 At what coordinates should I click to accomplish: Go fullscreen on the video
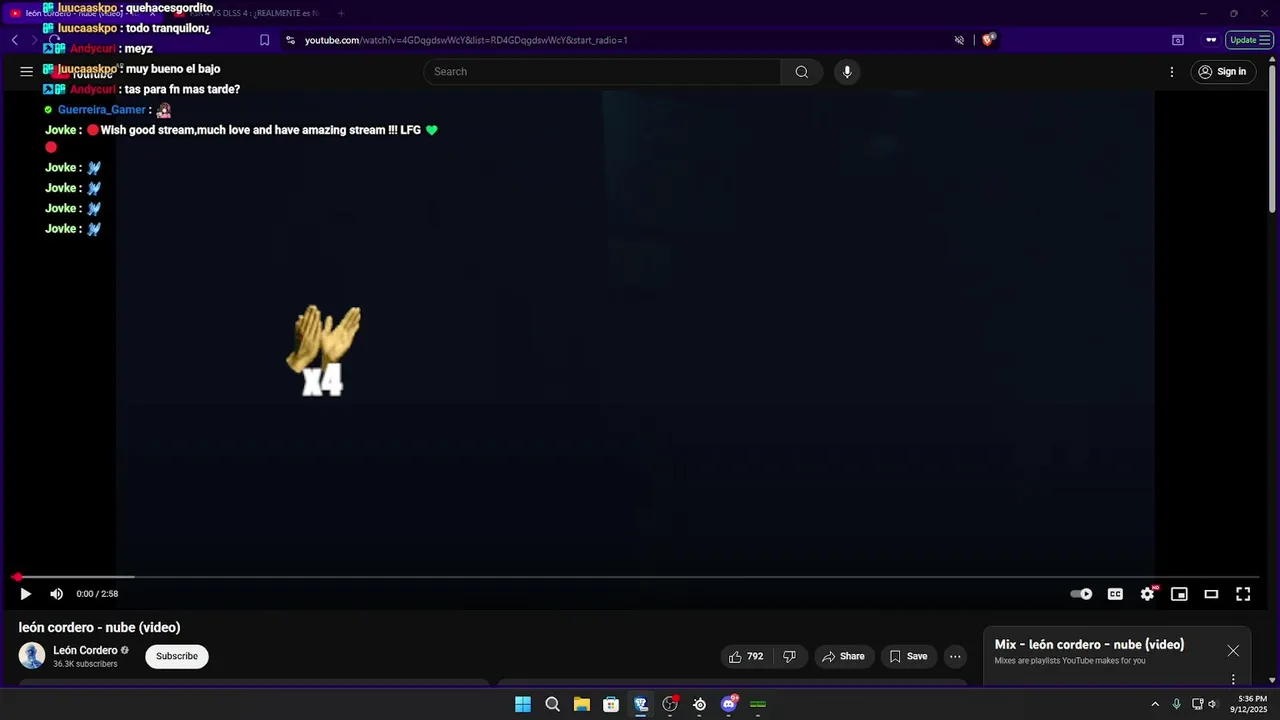pos(1243,594)
